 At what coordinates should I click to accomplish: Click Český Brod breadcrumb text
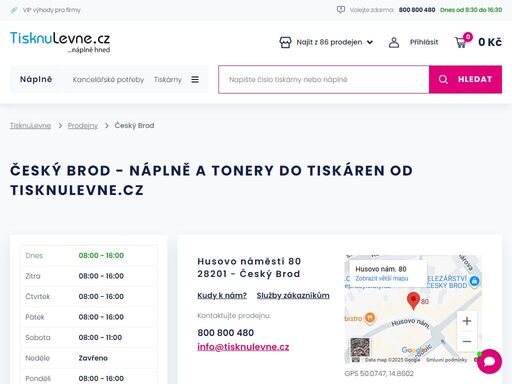(x=134, y=126)
